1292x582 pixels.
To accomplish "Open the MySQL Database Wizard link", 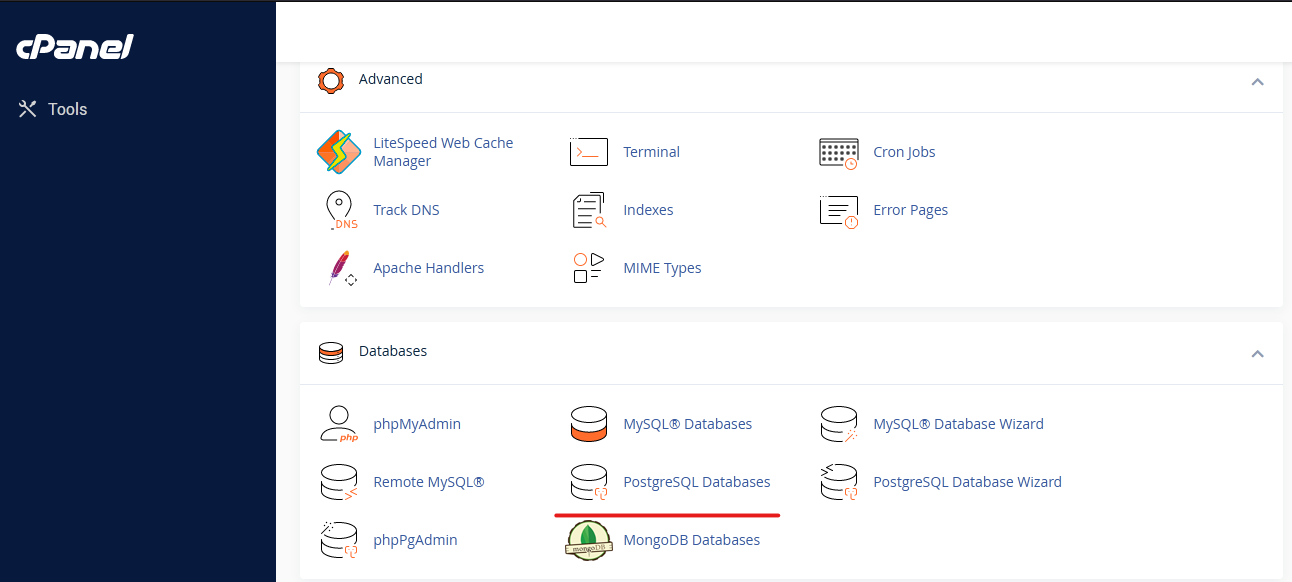I will click(958, 424).
